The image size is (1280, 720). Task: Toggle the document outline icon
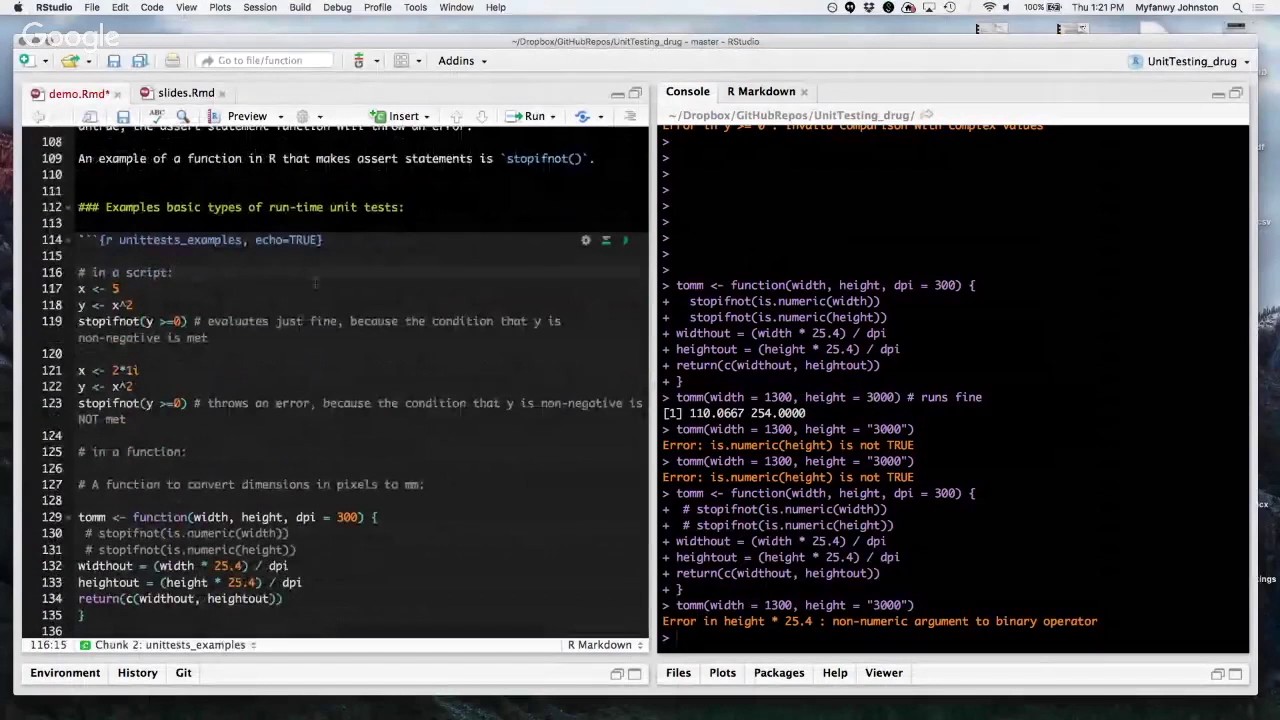(630, 117)
